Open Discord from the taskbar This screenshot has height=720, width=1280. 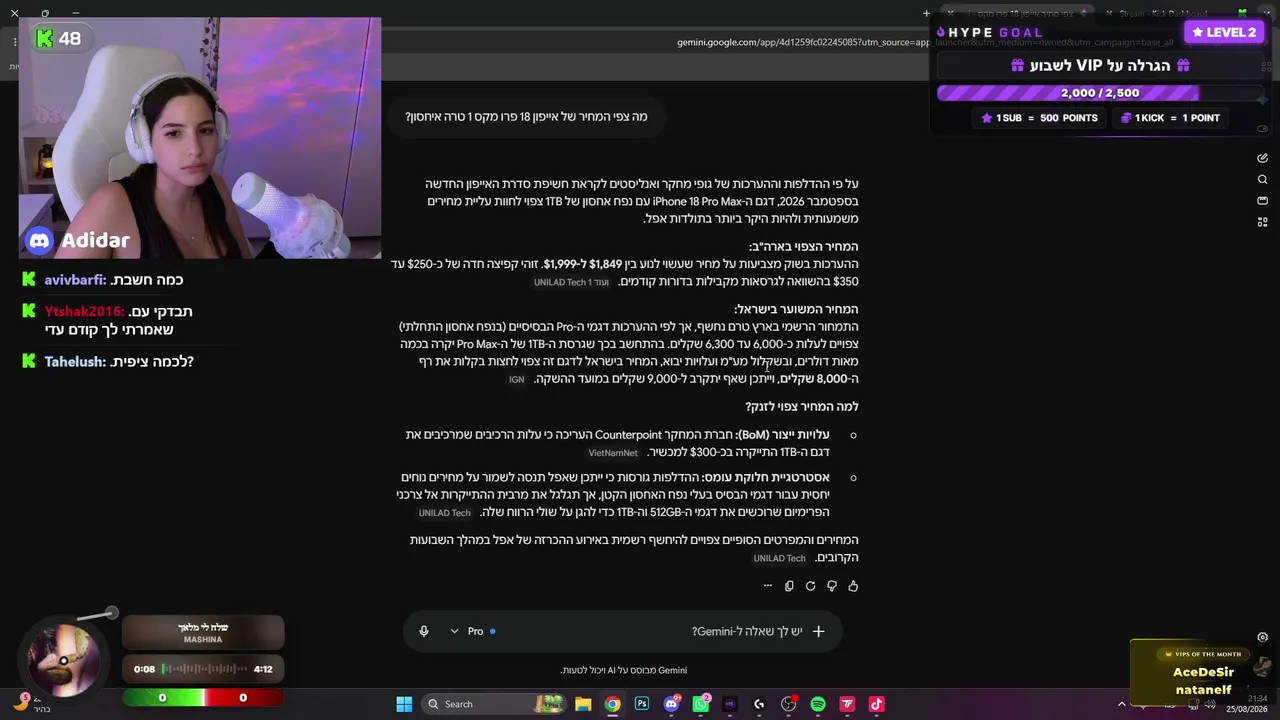tap(671, 704)
